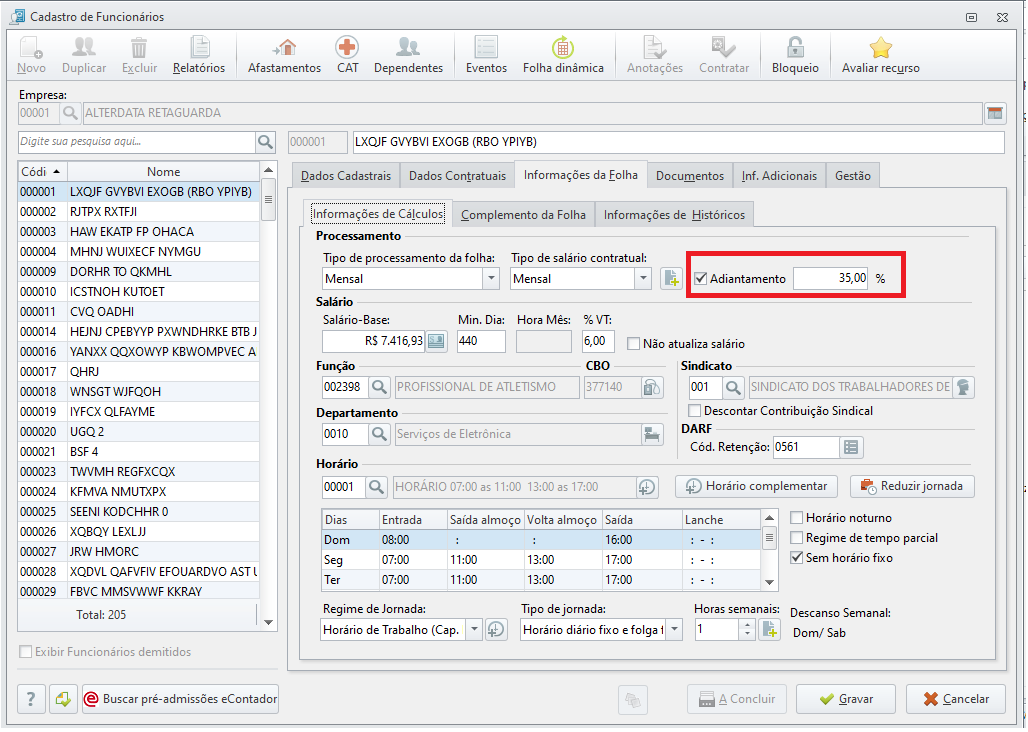Screen dimensions: 1028x732
Task: Click the Horário search magnifier icon
Action: coord(376,487)
